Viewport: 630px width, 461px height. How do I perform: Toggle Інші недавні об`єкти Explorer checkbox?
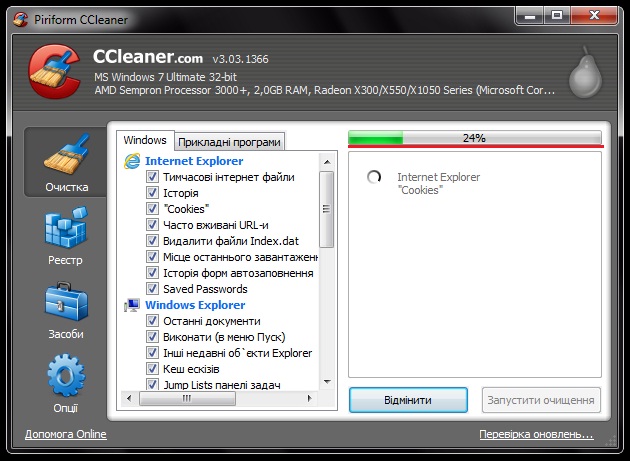152,352
